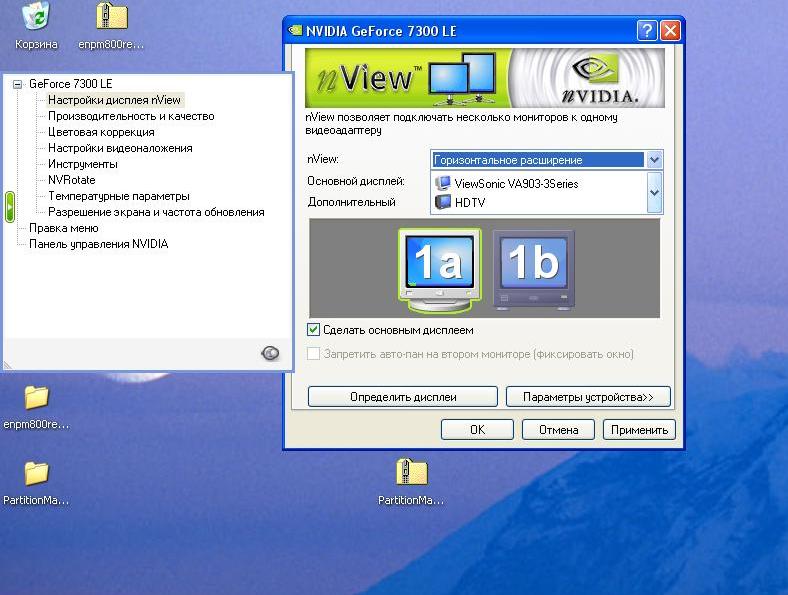Open the nView mode dropdown
This screenshot has height=595, width=788.
654,160
